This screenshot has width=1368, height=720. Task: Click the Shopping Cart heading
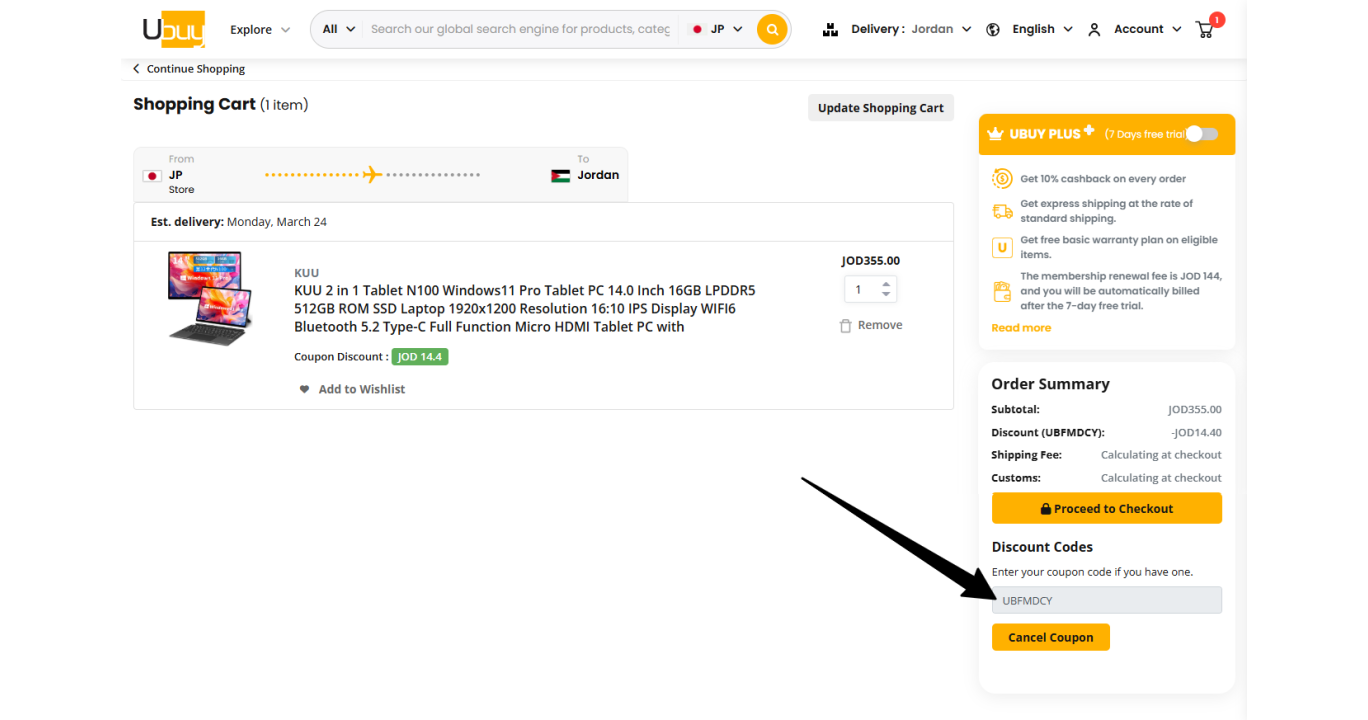pyautogui.click(x=194, y=104)
